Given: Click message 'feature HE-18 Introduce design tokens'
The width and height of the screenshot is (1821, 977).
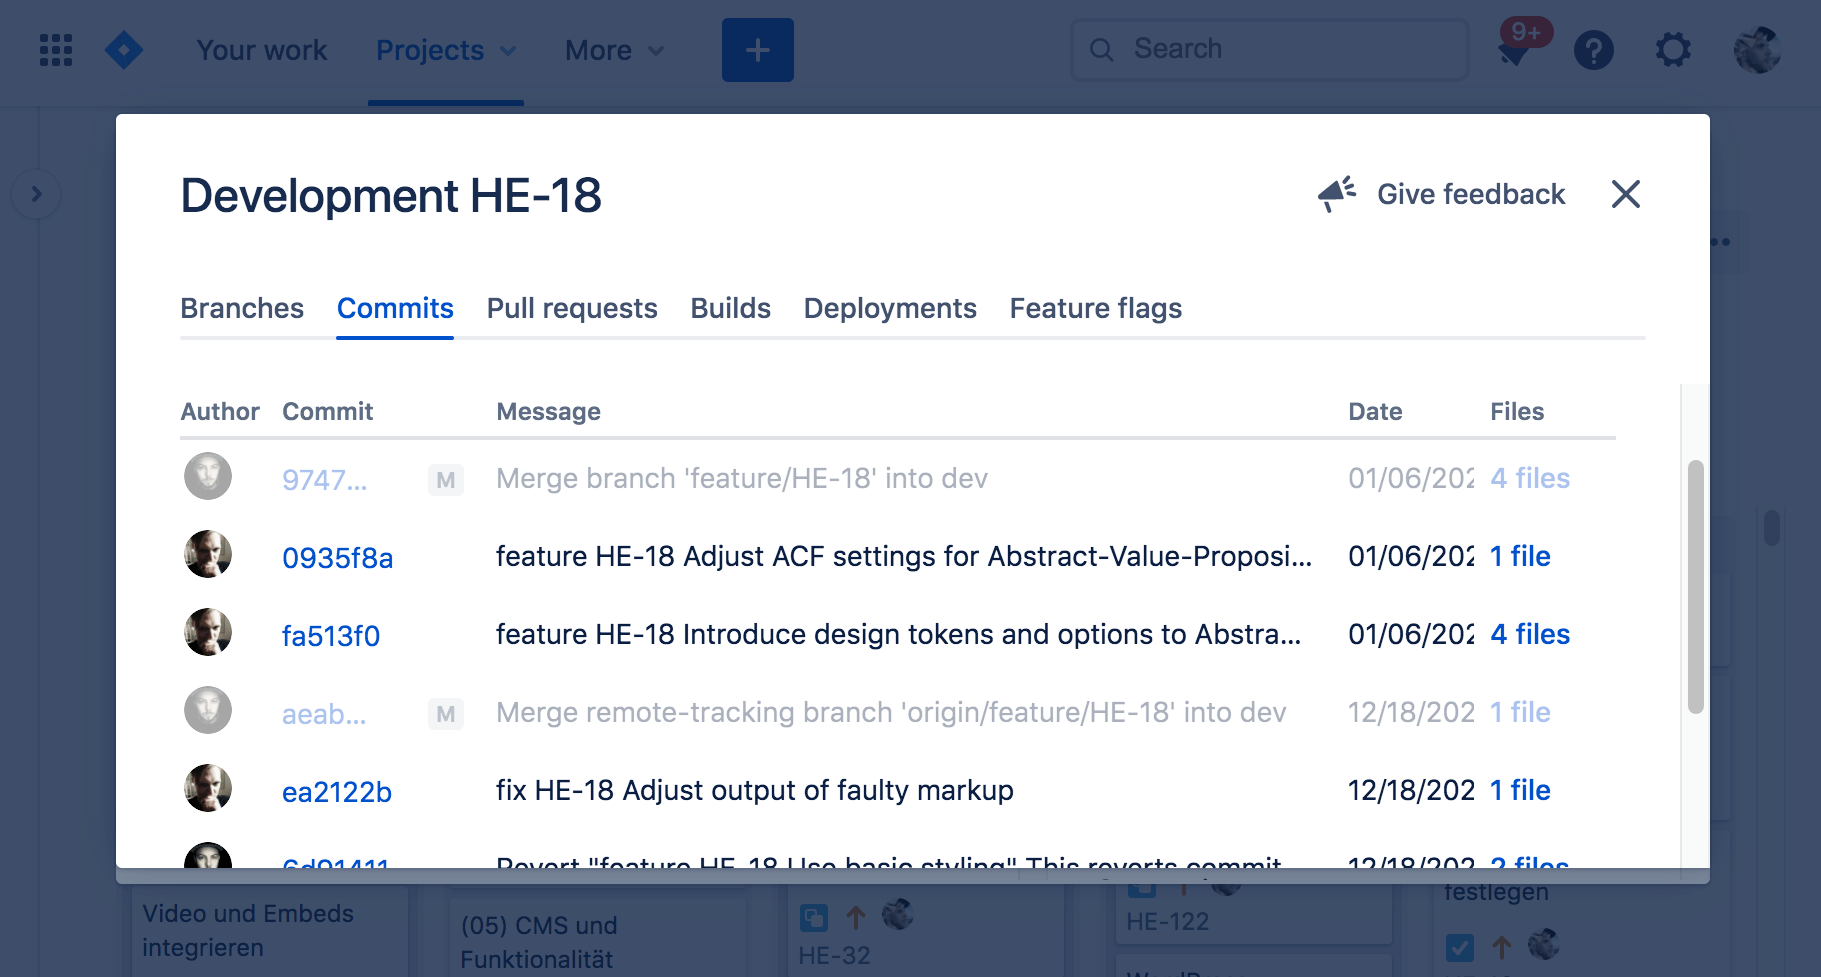Looking at the screenshot, I should click(898, 634).
